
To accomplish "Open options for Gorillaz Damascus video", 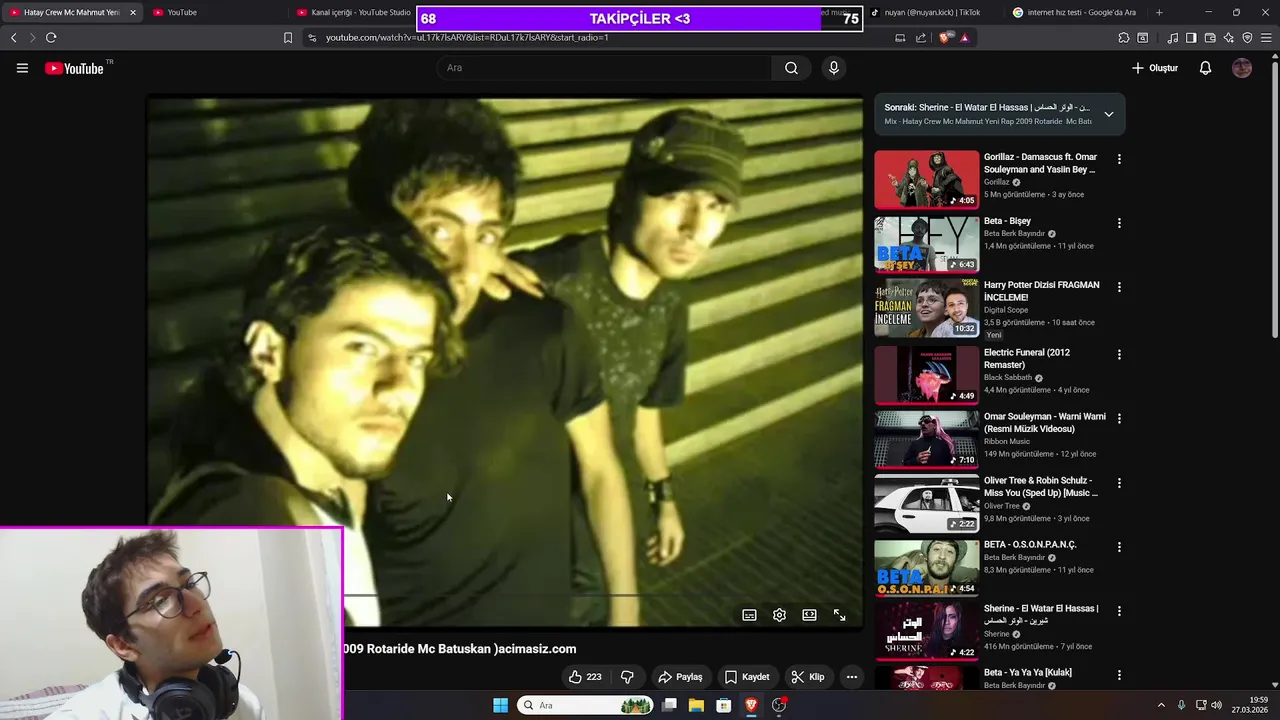I will tap(1119, 159).
